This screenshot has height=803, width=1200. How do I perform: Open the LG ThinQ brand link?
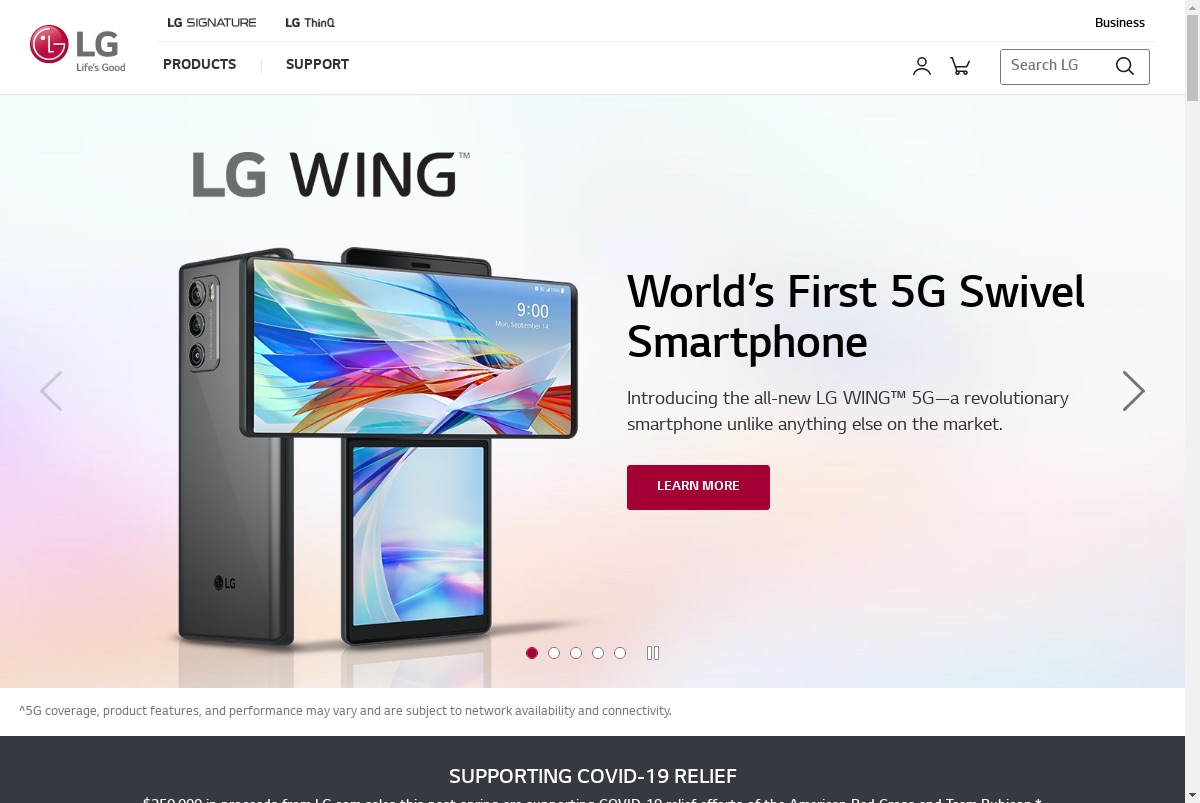(x=310, y=22)
